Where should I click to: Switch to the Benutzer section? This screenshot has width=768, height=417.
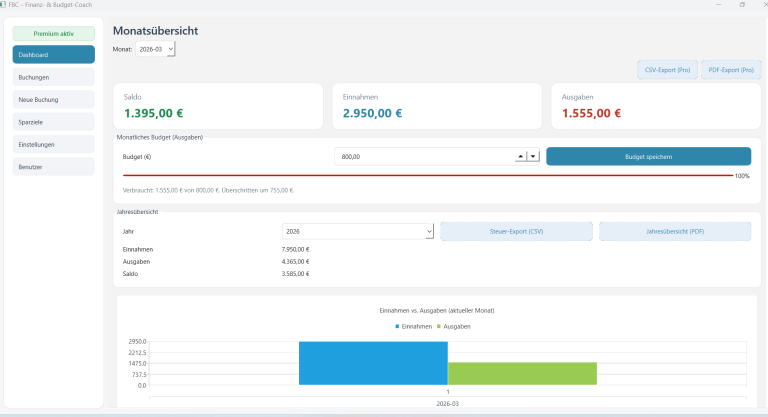[54, 166]
